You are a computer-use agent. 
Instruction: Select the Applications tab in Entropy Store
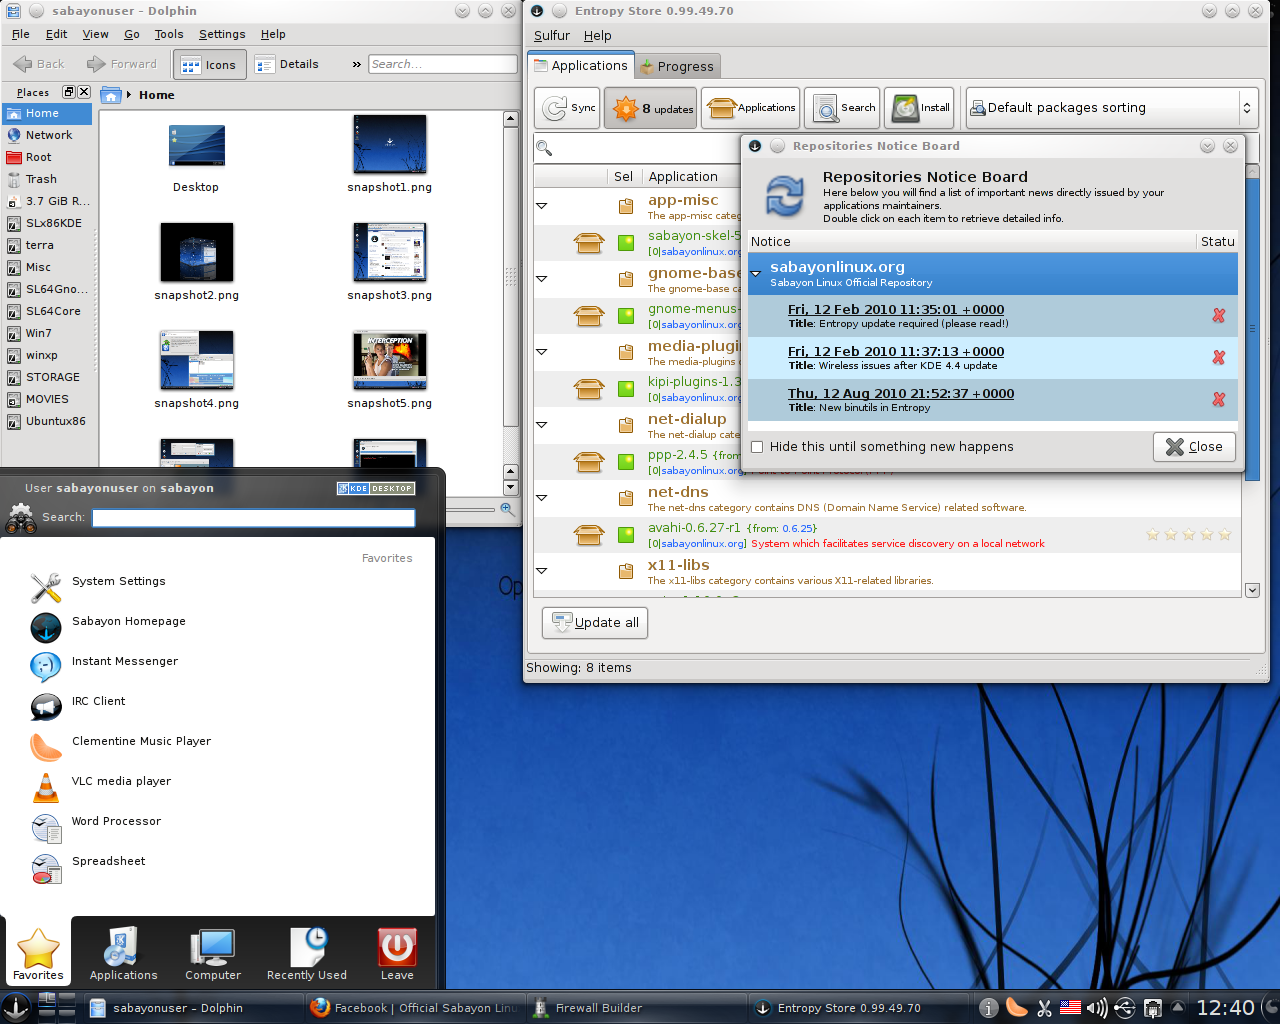(x=581, y=65)
